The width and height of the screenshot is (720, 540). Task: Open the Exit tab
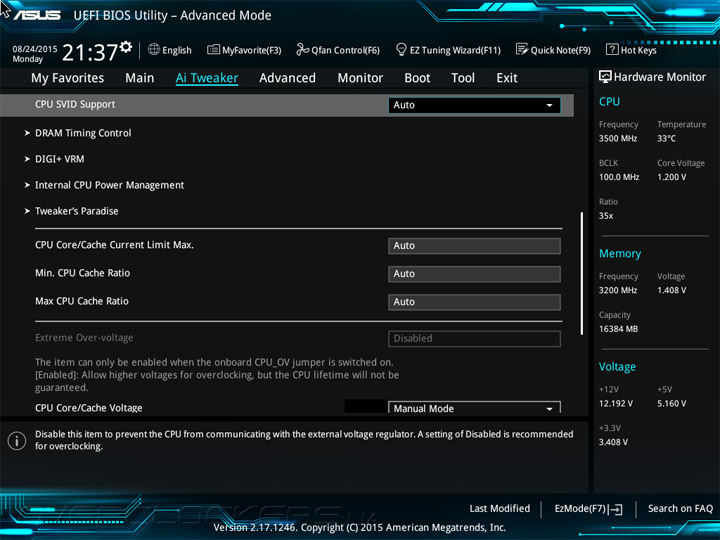(507, 78)
